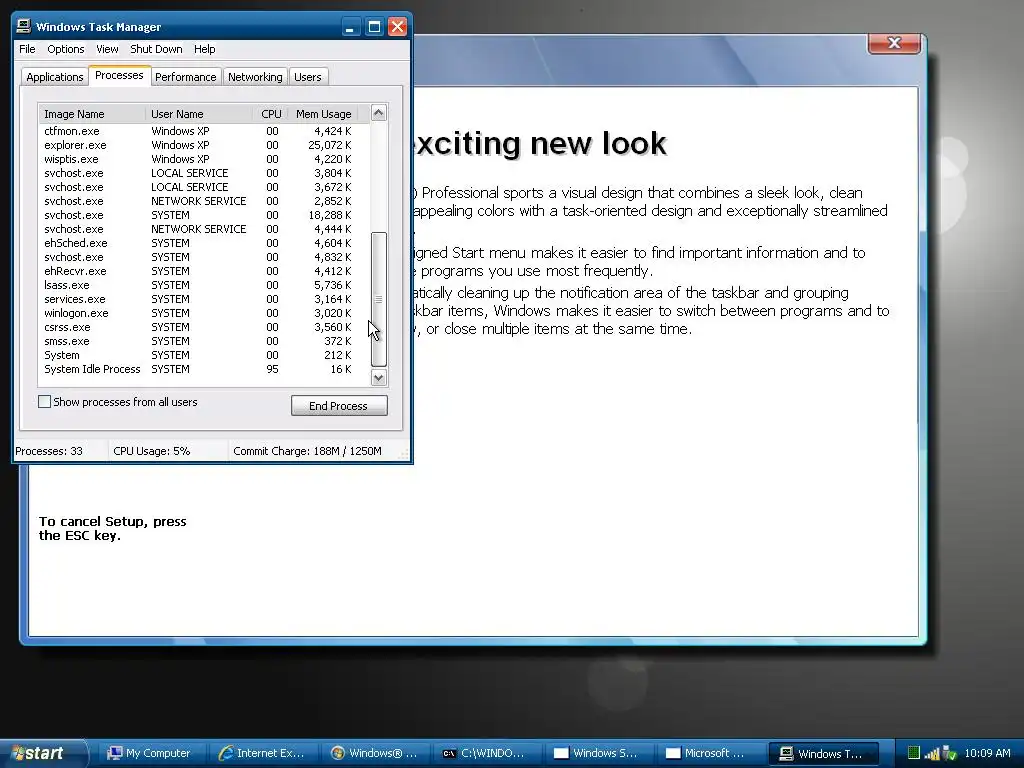Click the process list scroll down arrow
The image size is (1024, 768).
pos(379,377)
